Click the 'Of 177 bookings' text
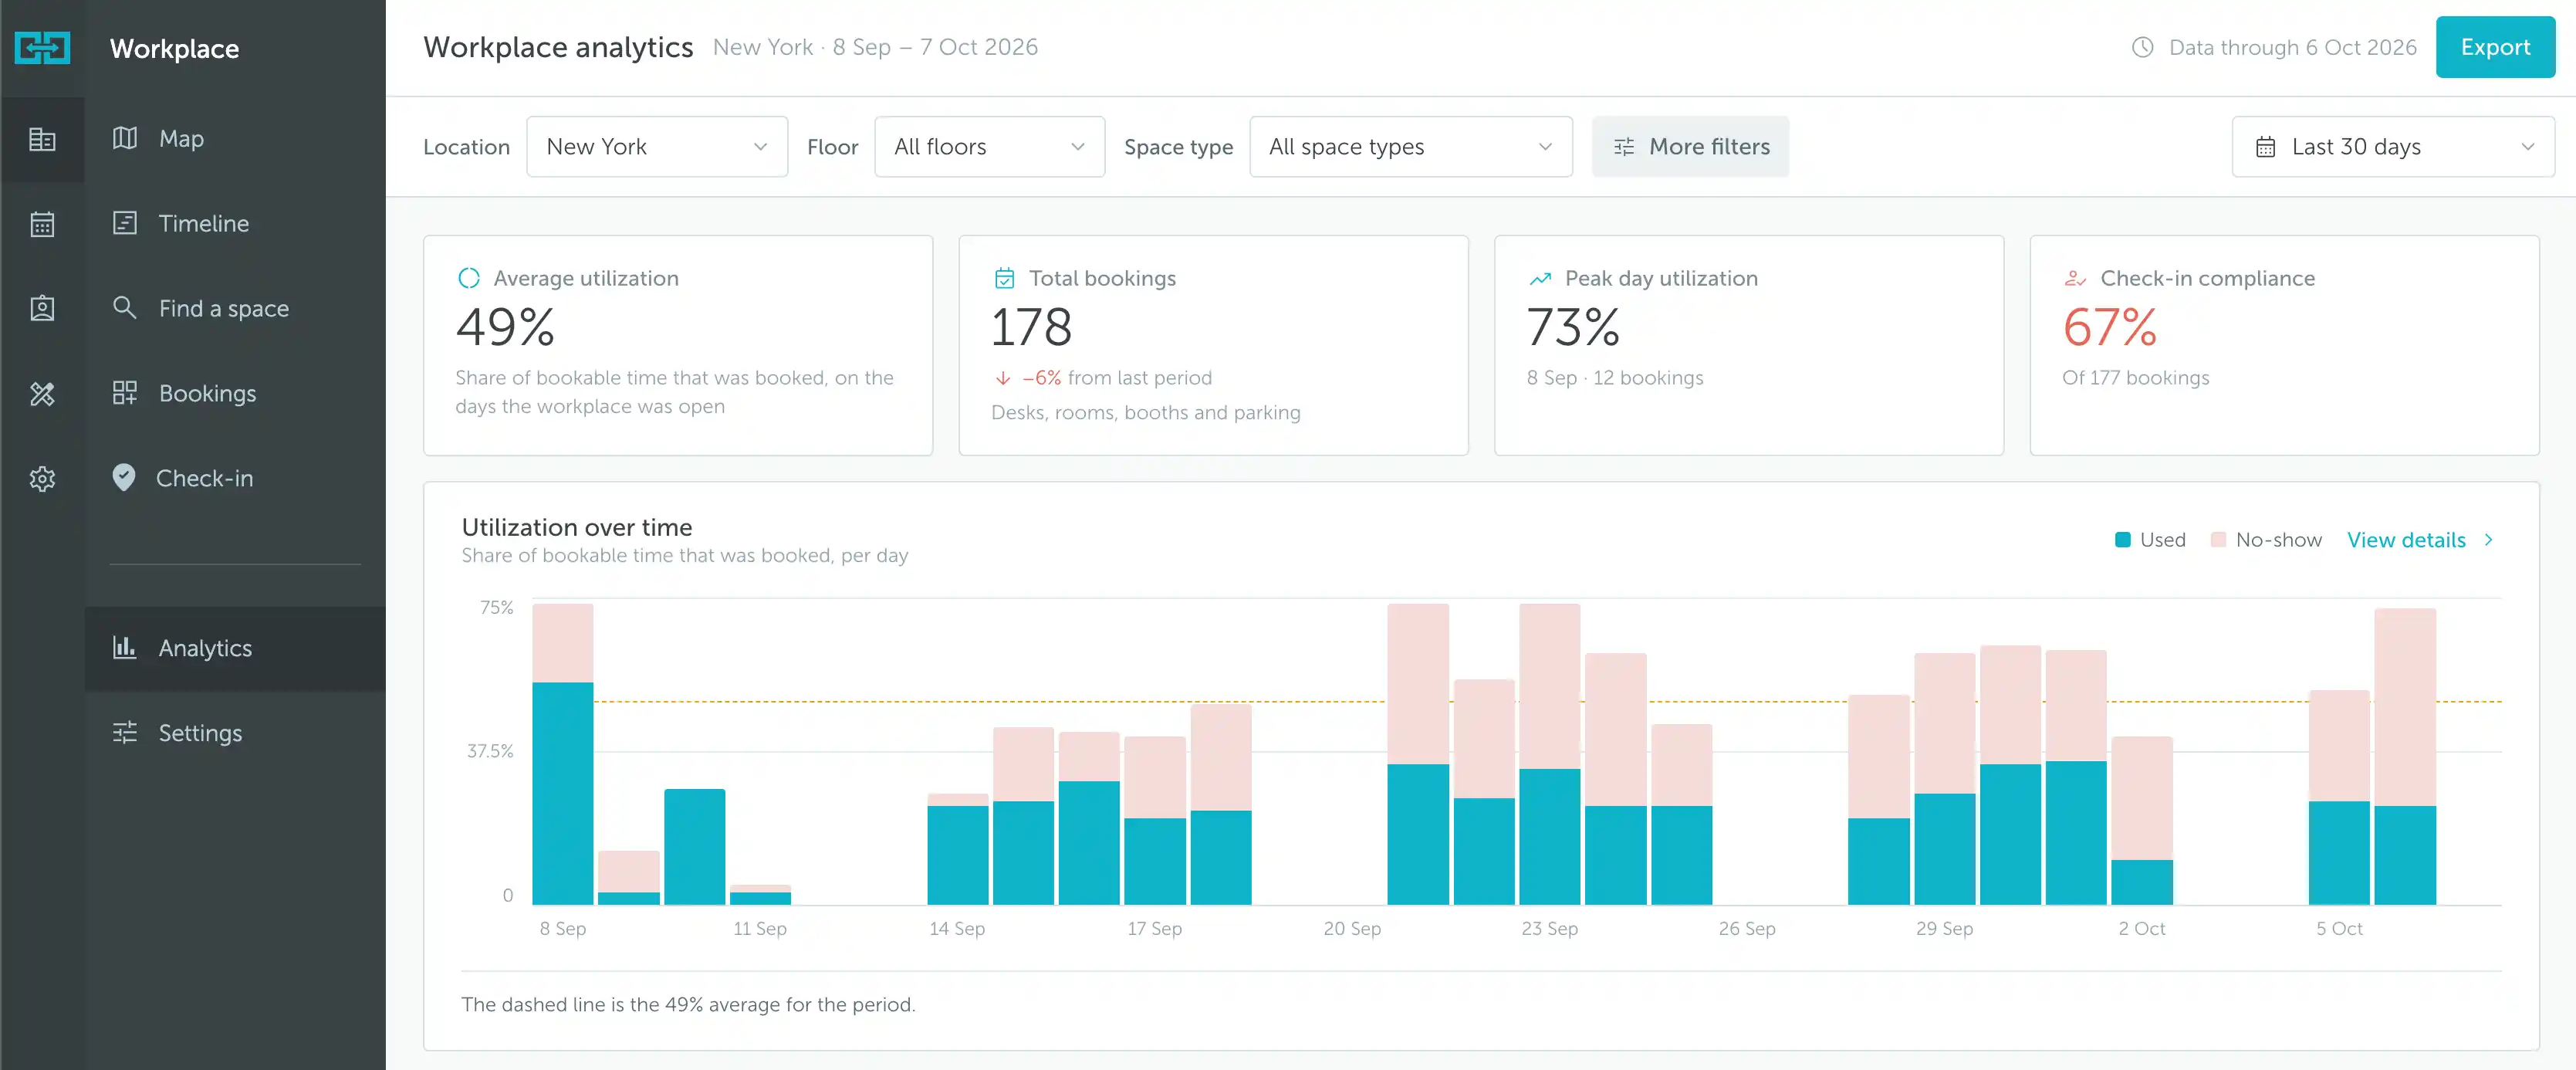Viewport: 2576px width, 1070px height. coord(2135,378)
